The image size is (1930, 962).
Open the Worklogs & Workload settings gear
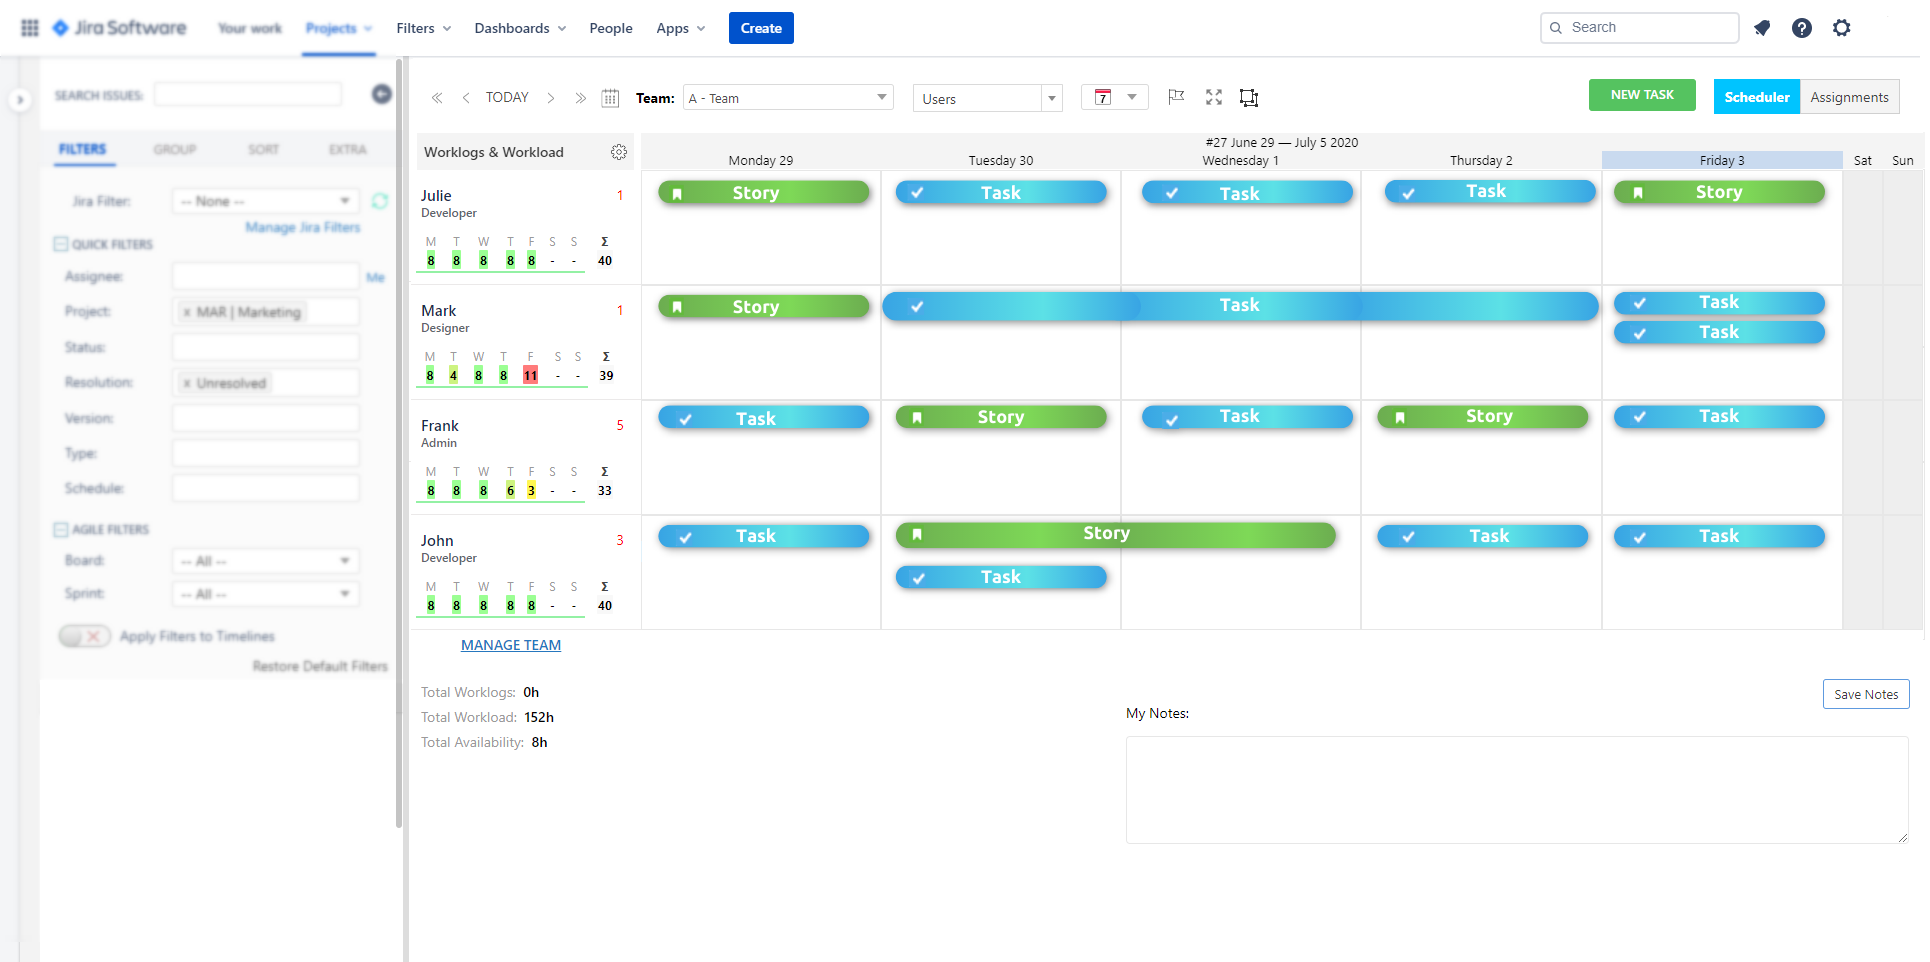tap(619, 152)
